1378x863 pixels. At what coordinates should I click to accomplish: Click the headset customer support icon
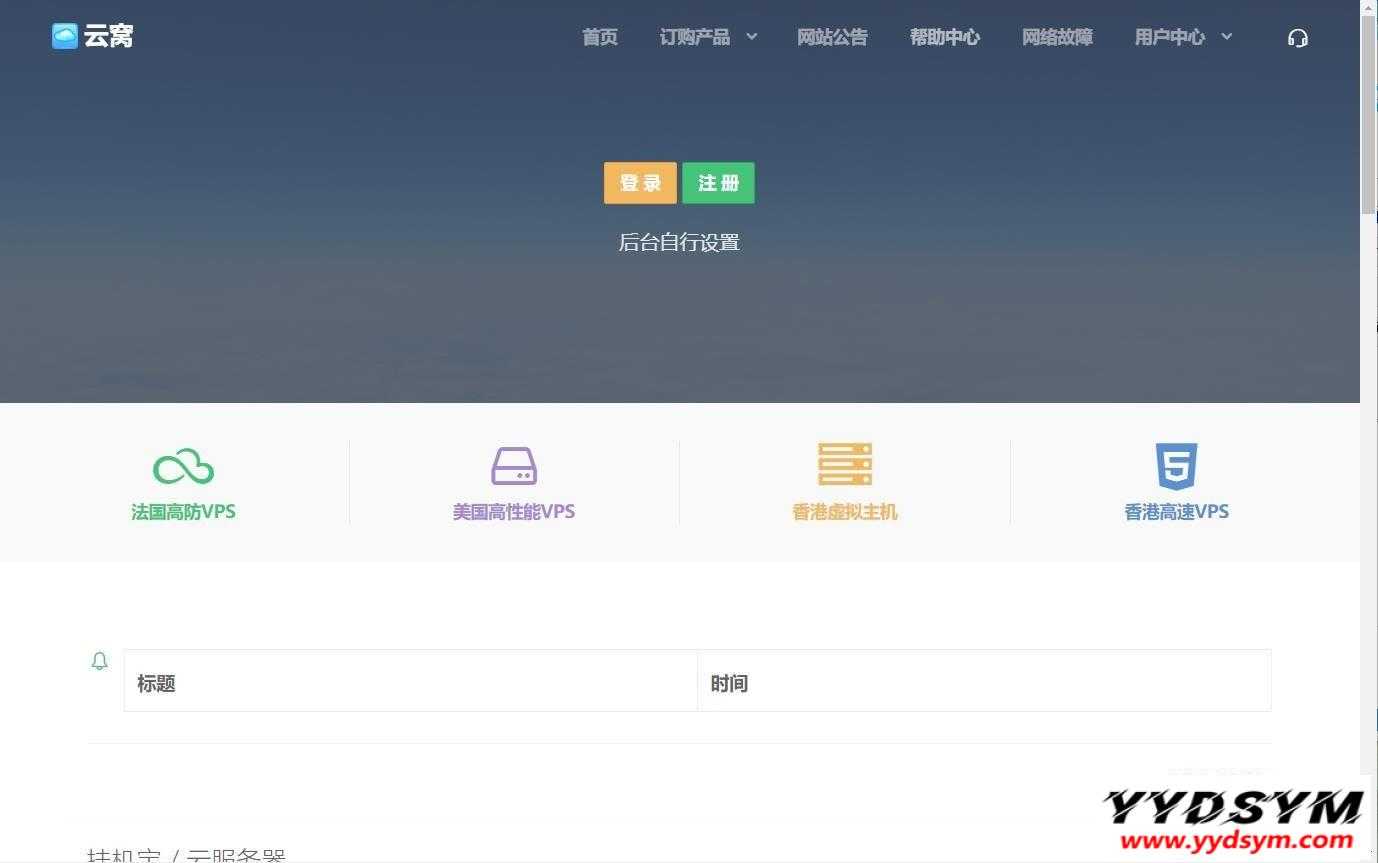tap(1298, 38)
